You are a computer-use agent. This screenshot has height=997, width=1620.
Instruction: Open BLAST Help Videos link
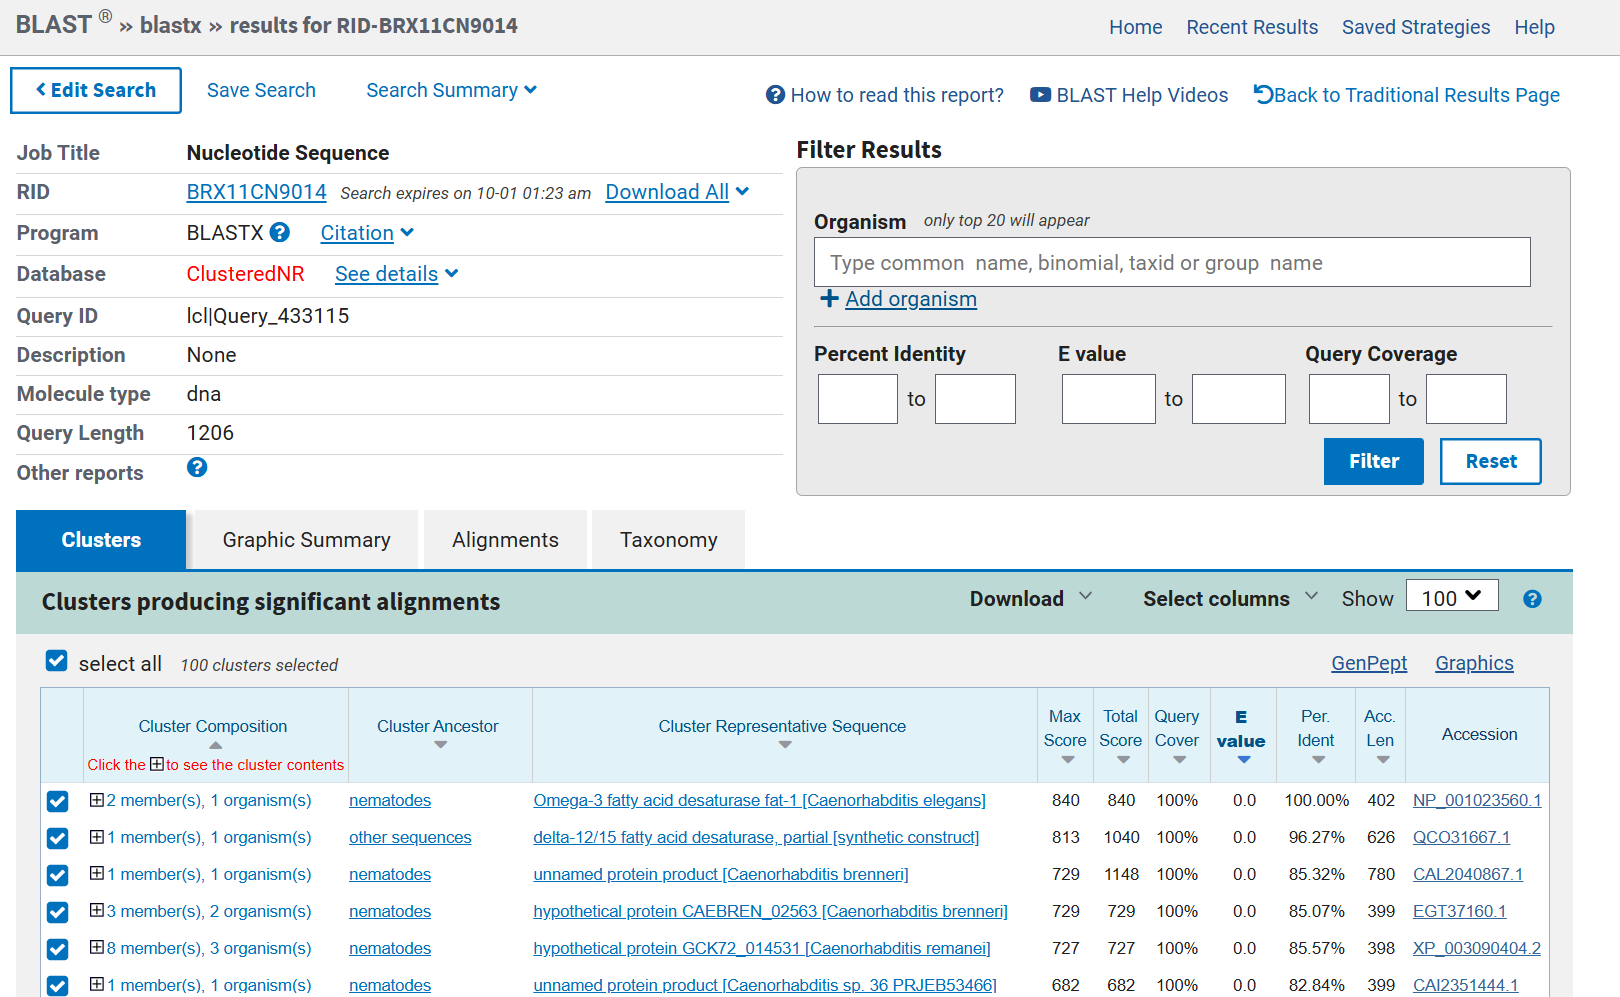[x=1129, y=95]
